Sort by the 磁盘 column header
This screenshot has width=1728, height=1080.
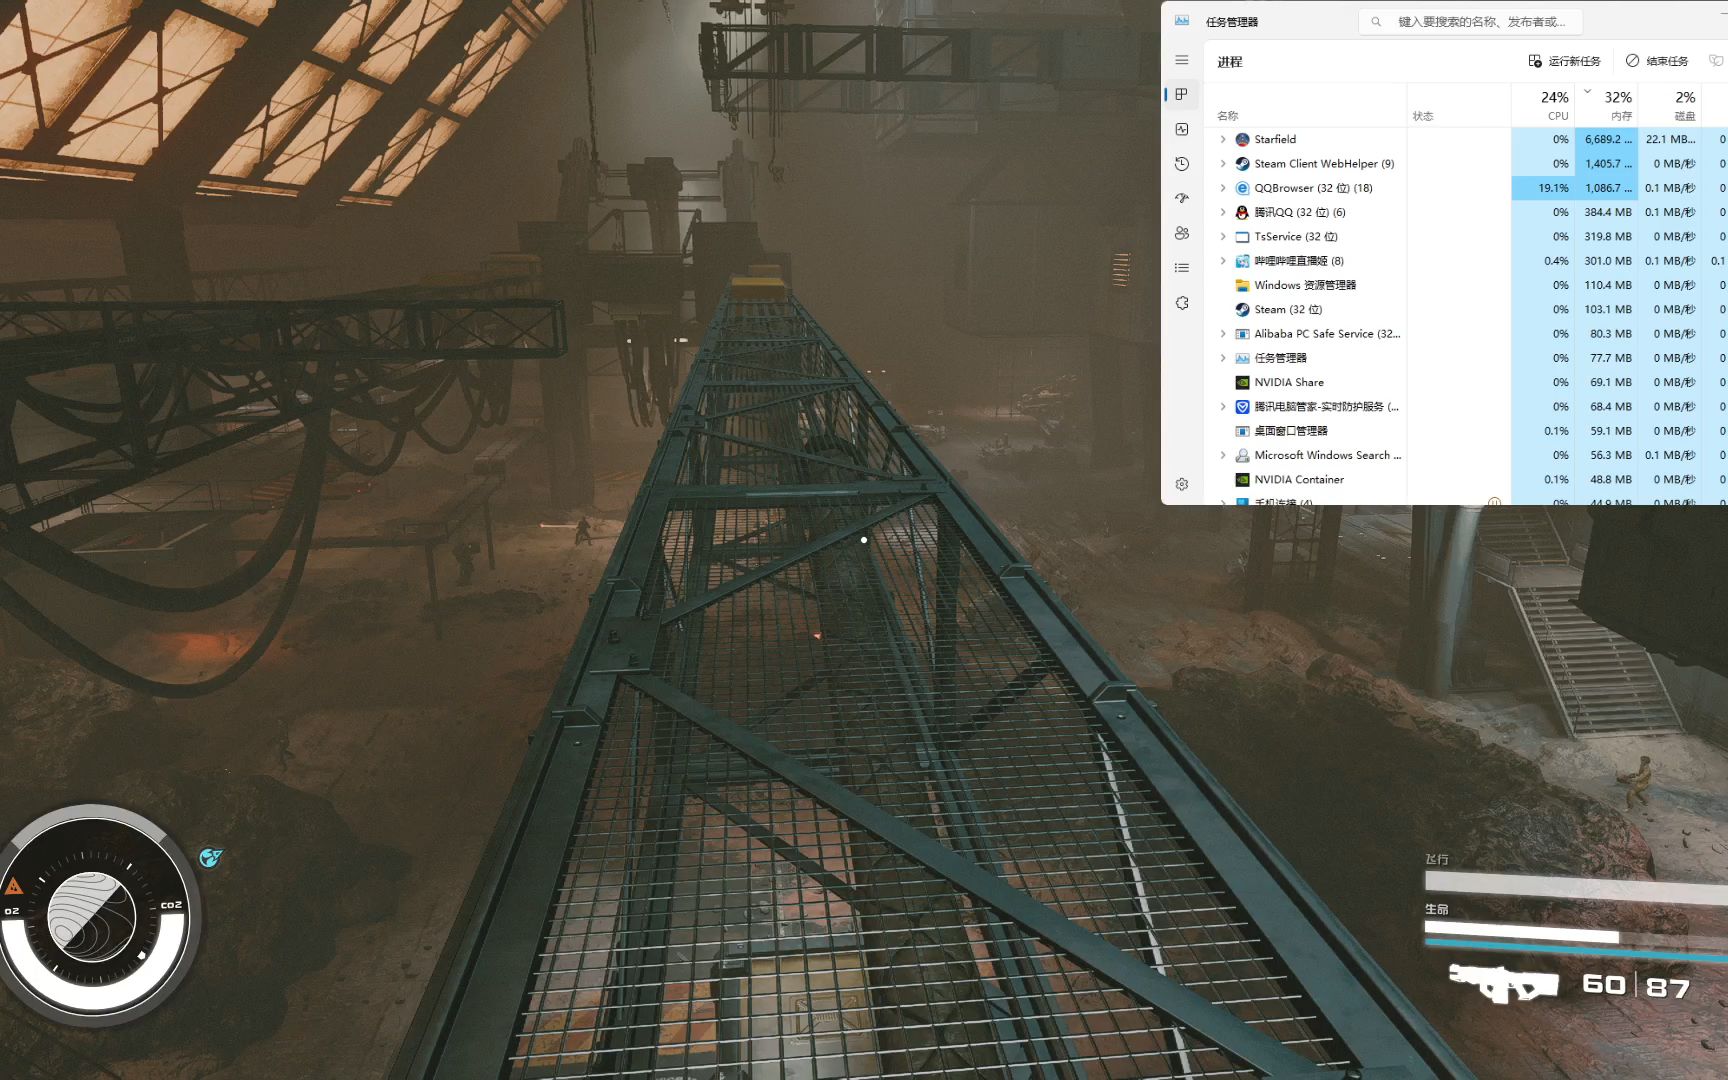[x=1685, y=116]
